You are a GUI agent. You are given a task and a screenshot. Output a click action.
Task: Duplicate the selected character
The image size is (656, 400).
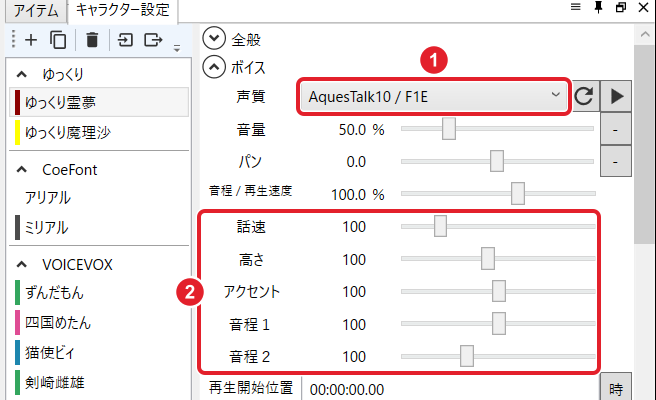58,40
